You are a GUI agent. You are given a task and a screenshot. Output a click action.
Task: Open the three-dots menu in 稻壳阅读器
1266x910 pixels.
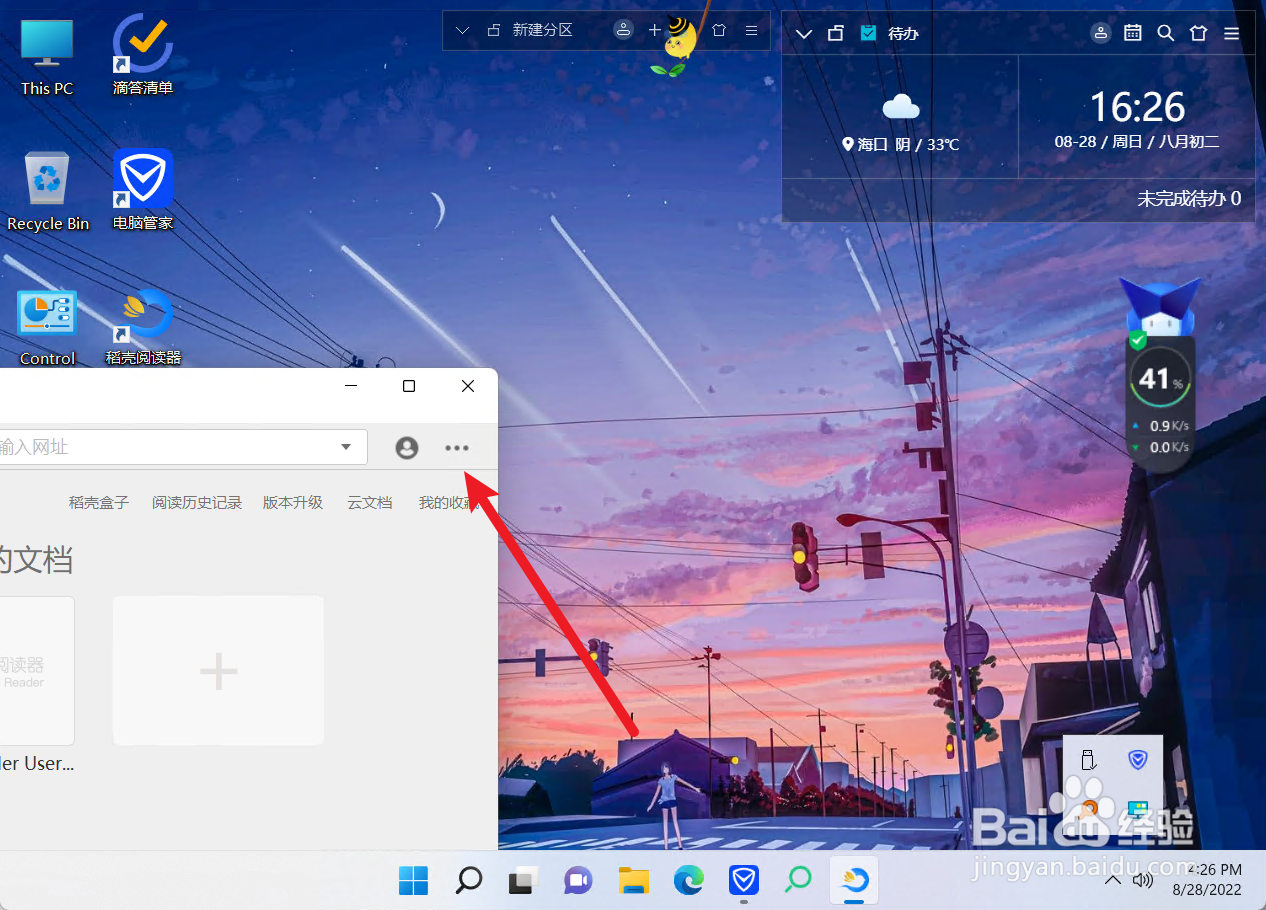(456, 448)
